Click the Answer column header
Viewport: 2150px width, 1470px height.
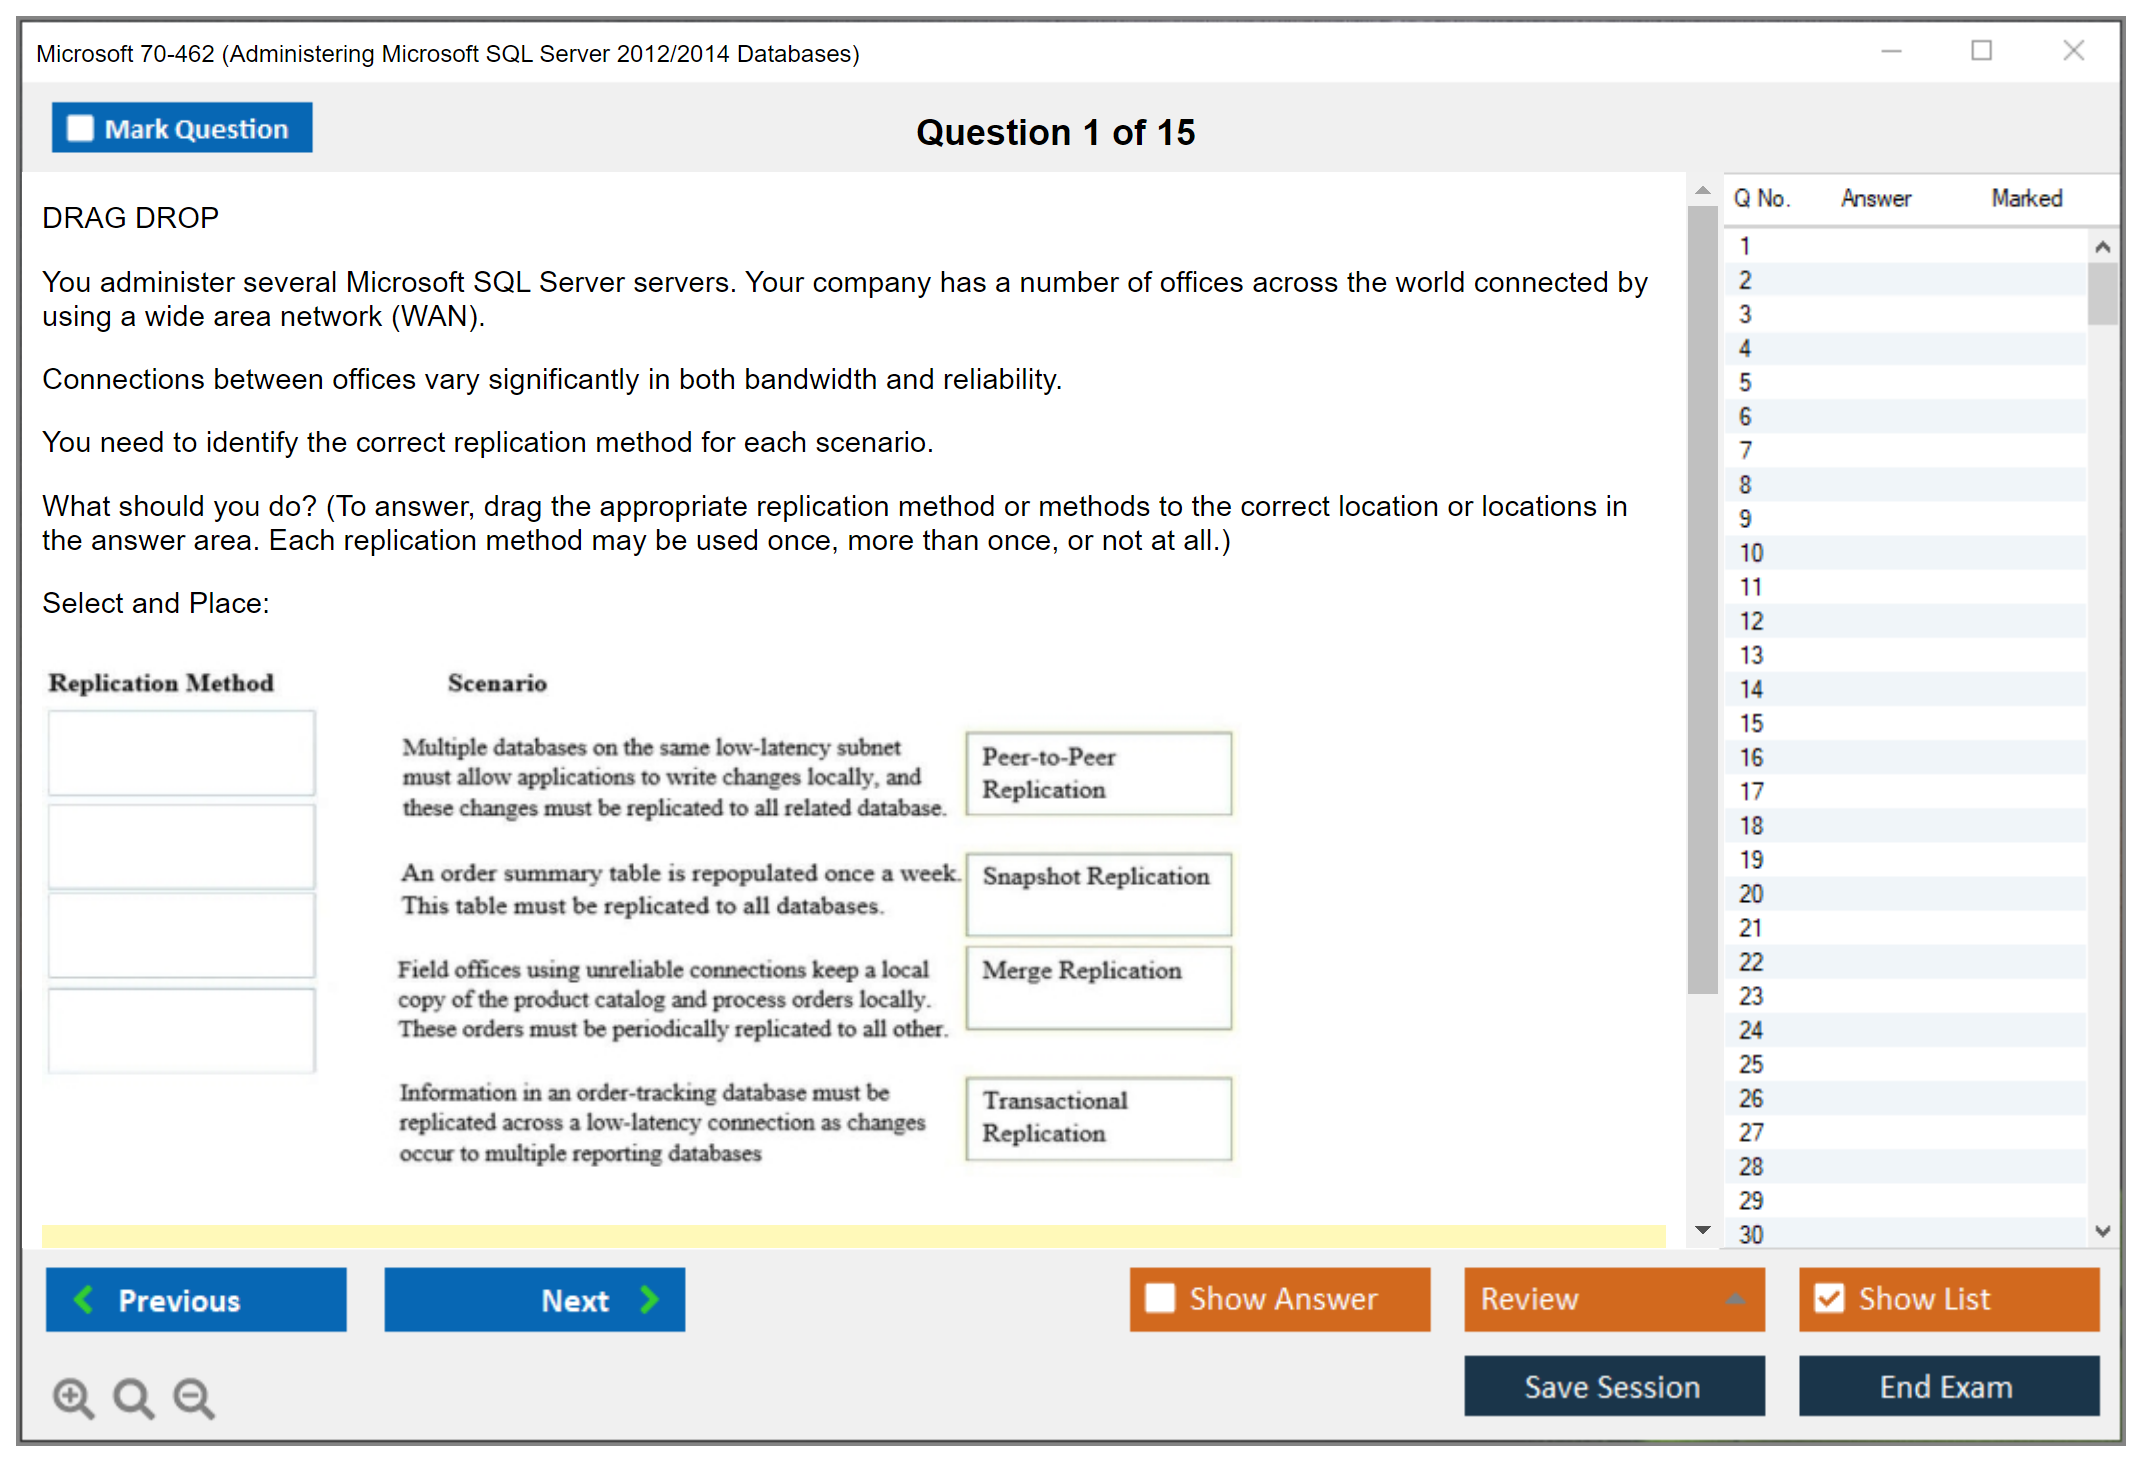1876,198
